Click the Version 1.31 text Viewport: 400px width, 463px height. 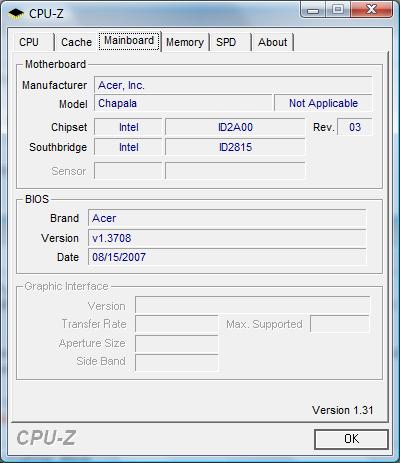(343, 410)
